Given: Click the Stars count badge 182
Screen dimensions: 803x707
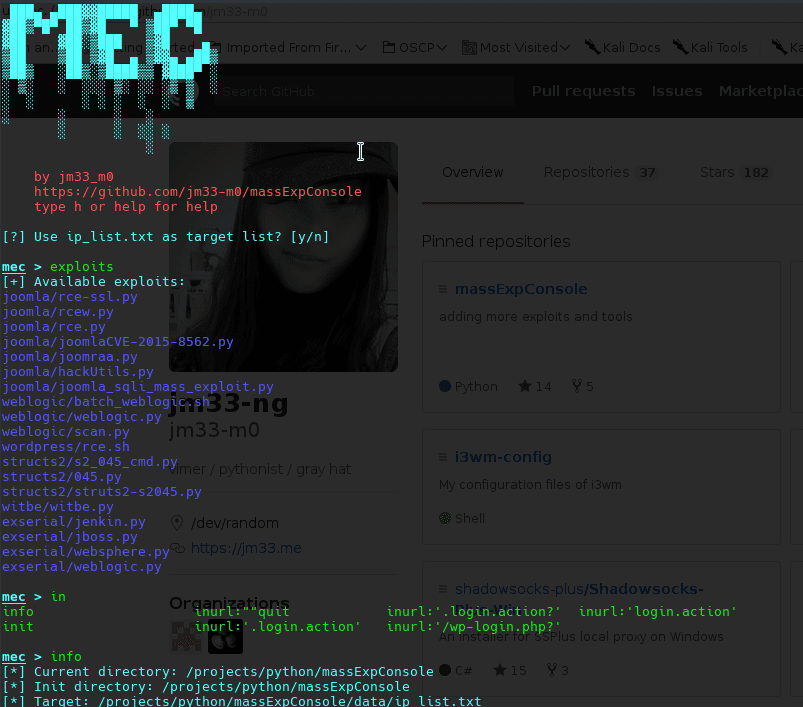Looking at the screenshot, I should point(756,173).
